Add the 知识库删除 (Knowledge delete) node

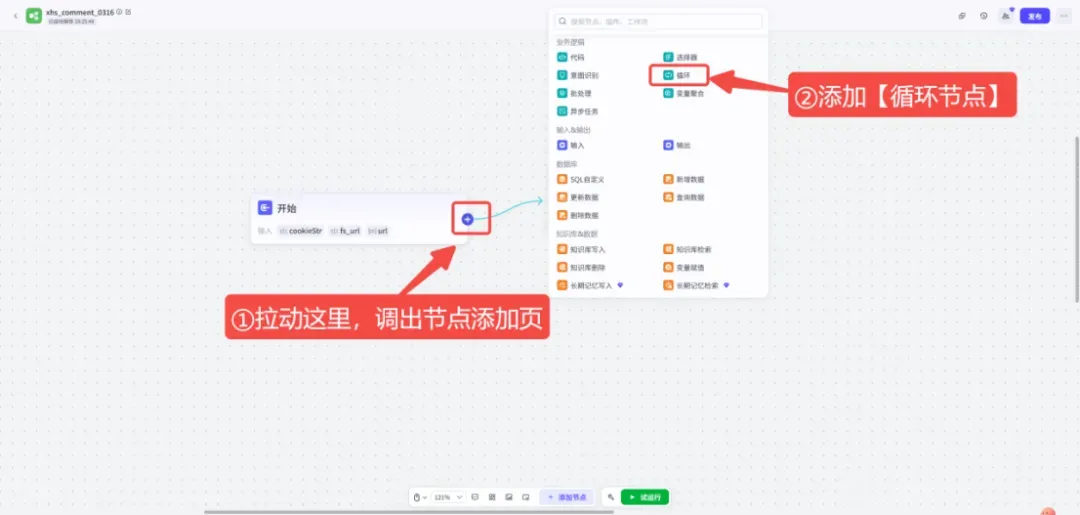(581, 266)
